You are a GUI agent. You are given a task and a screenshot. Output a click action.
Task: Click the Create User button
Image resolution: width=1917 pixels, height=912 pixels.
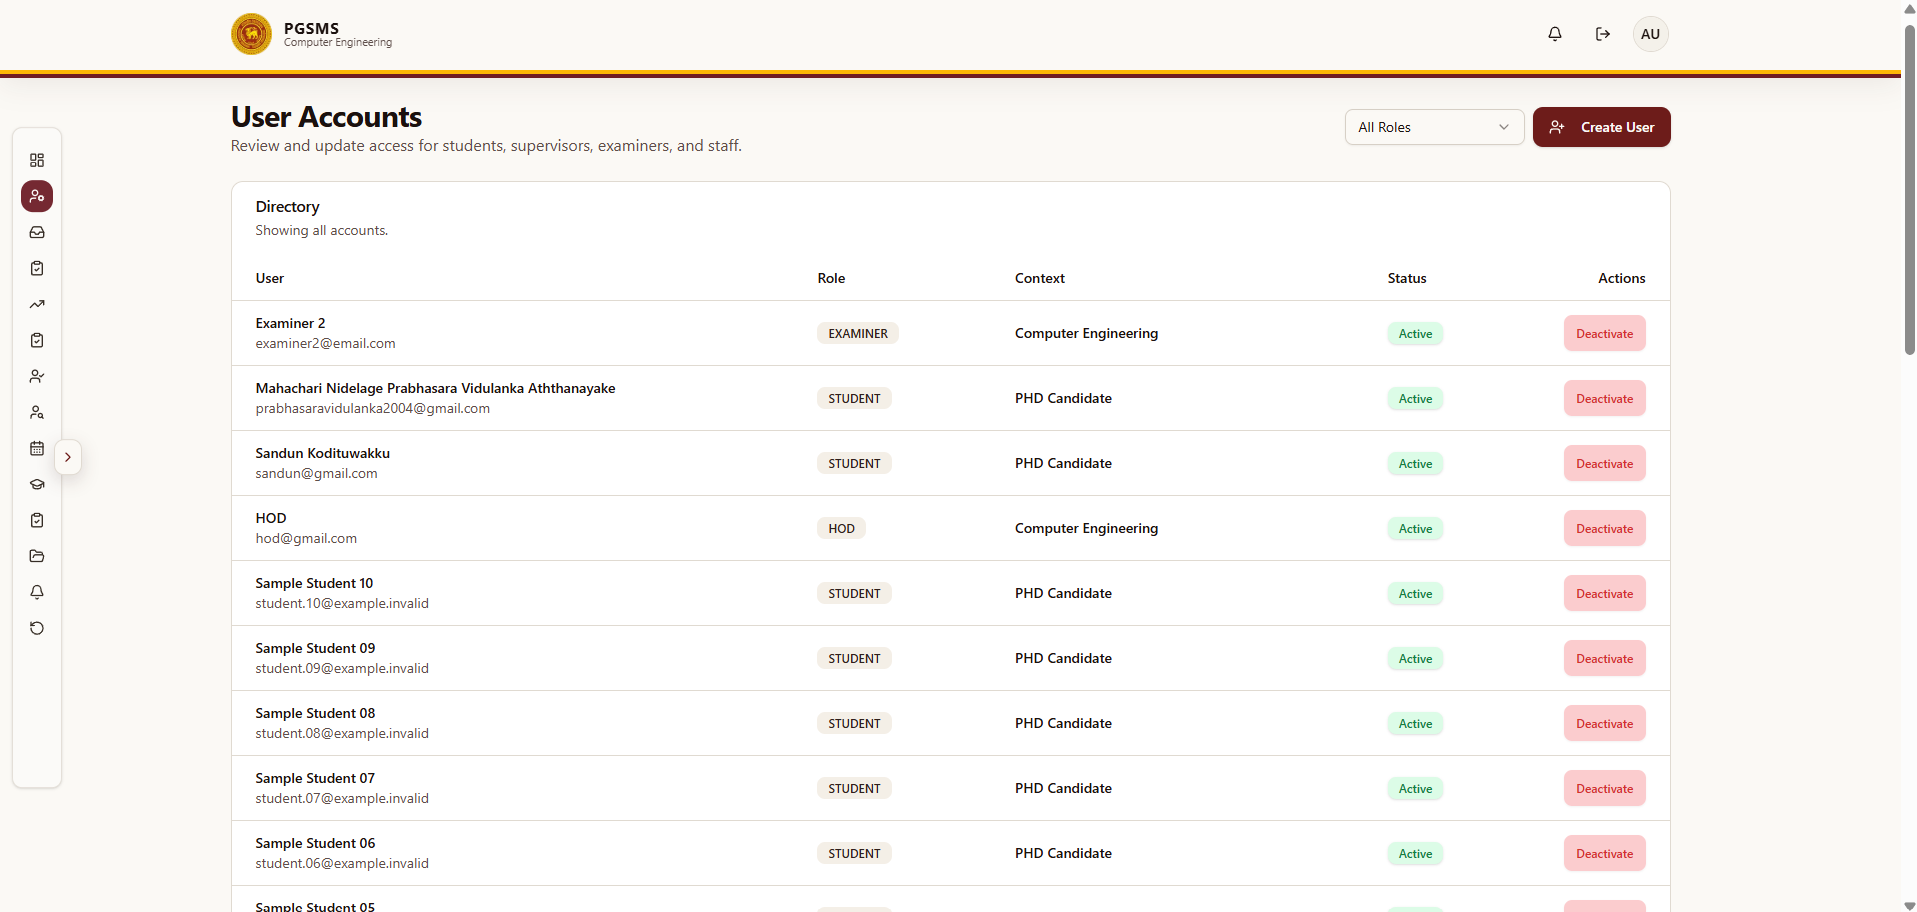1601,127
